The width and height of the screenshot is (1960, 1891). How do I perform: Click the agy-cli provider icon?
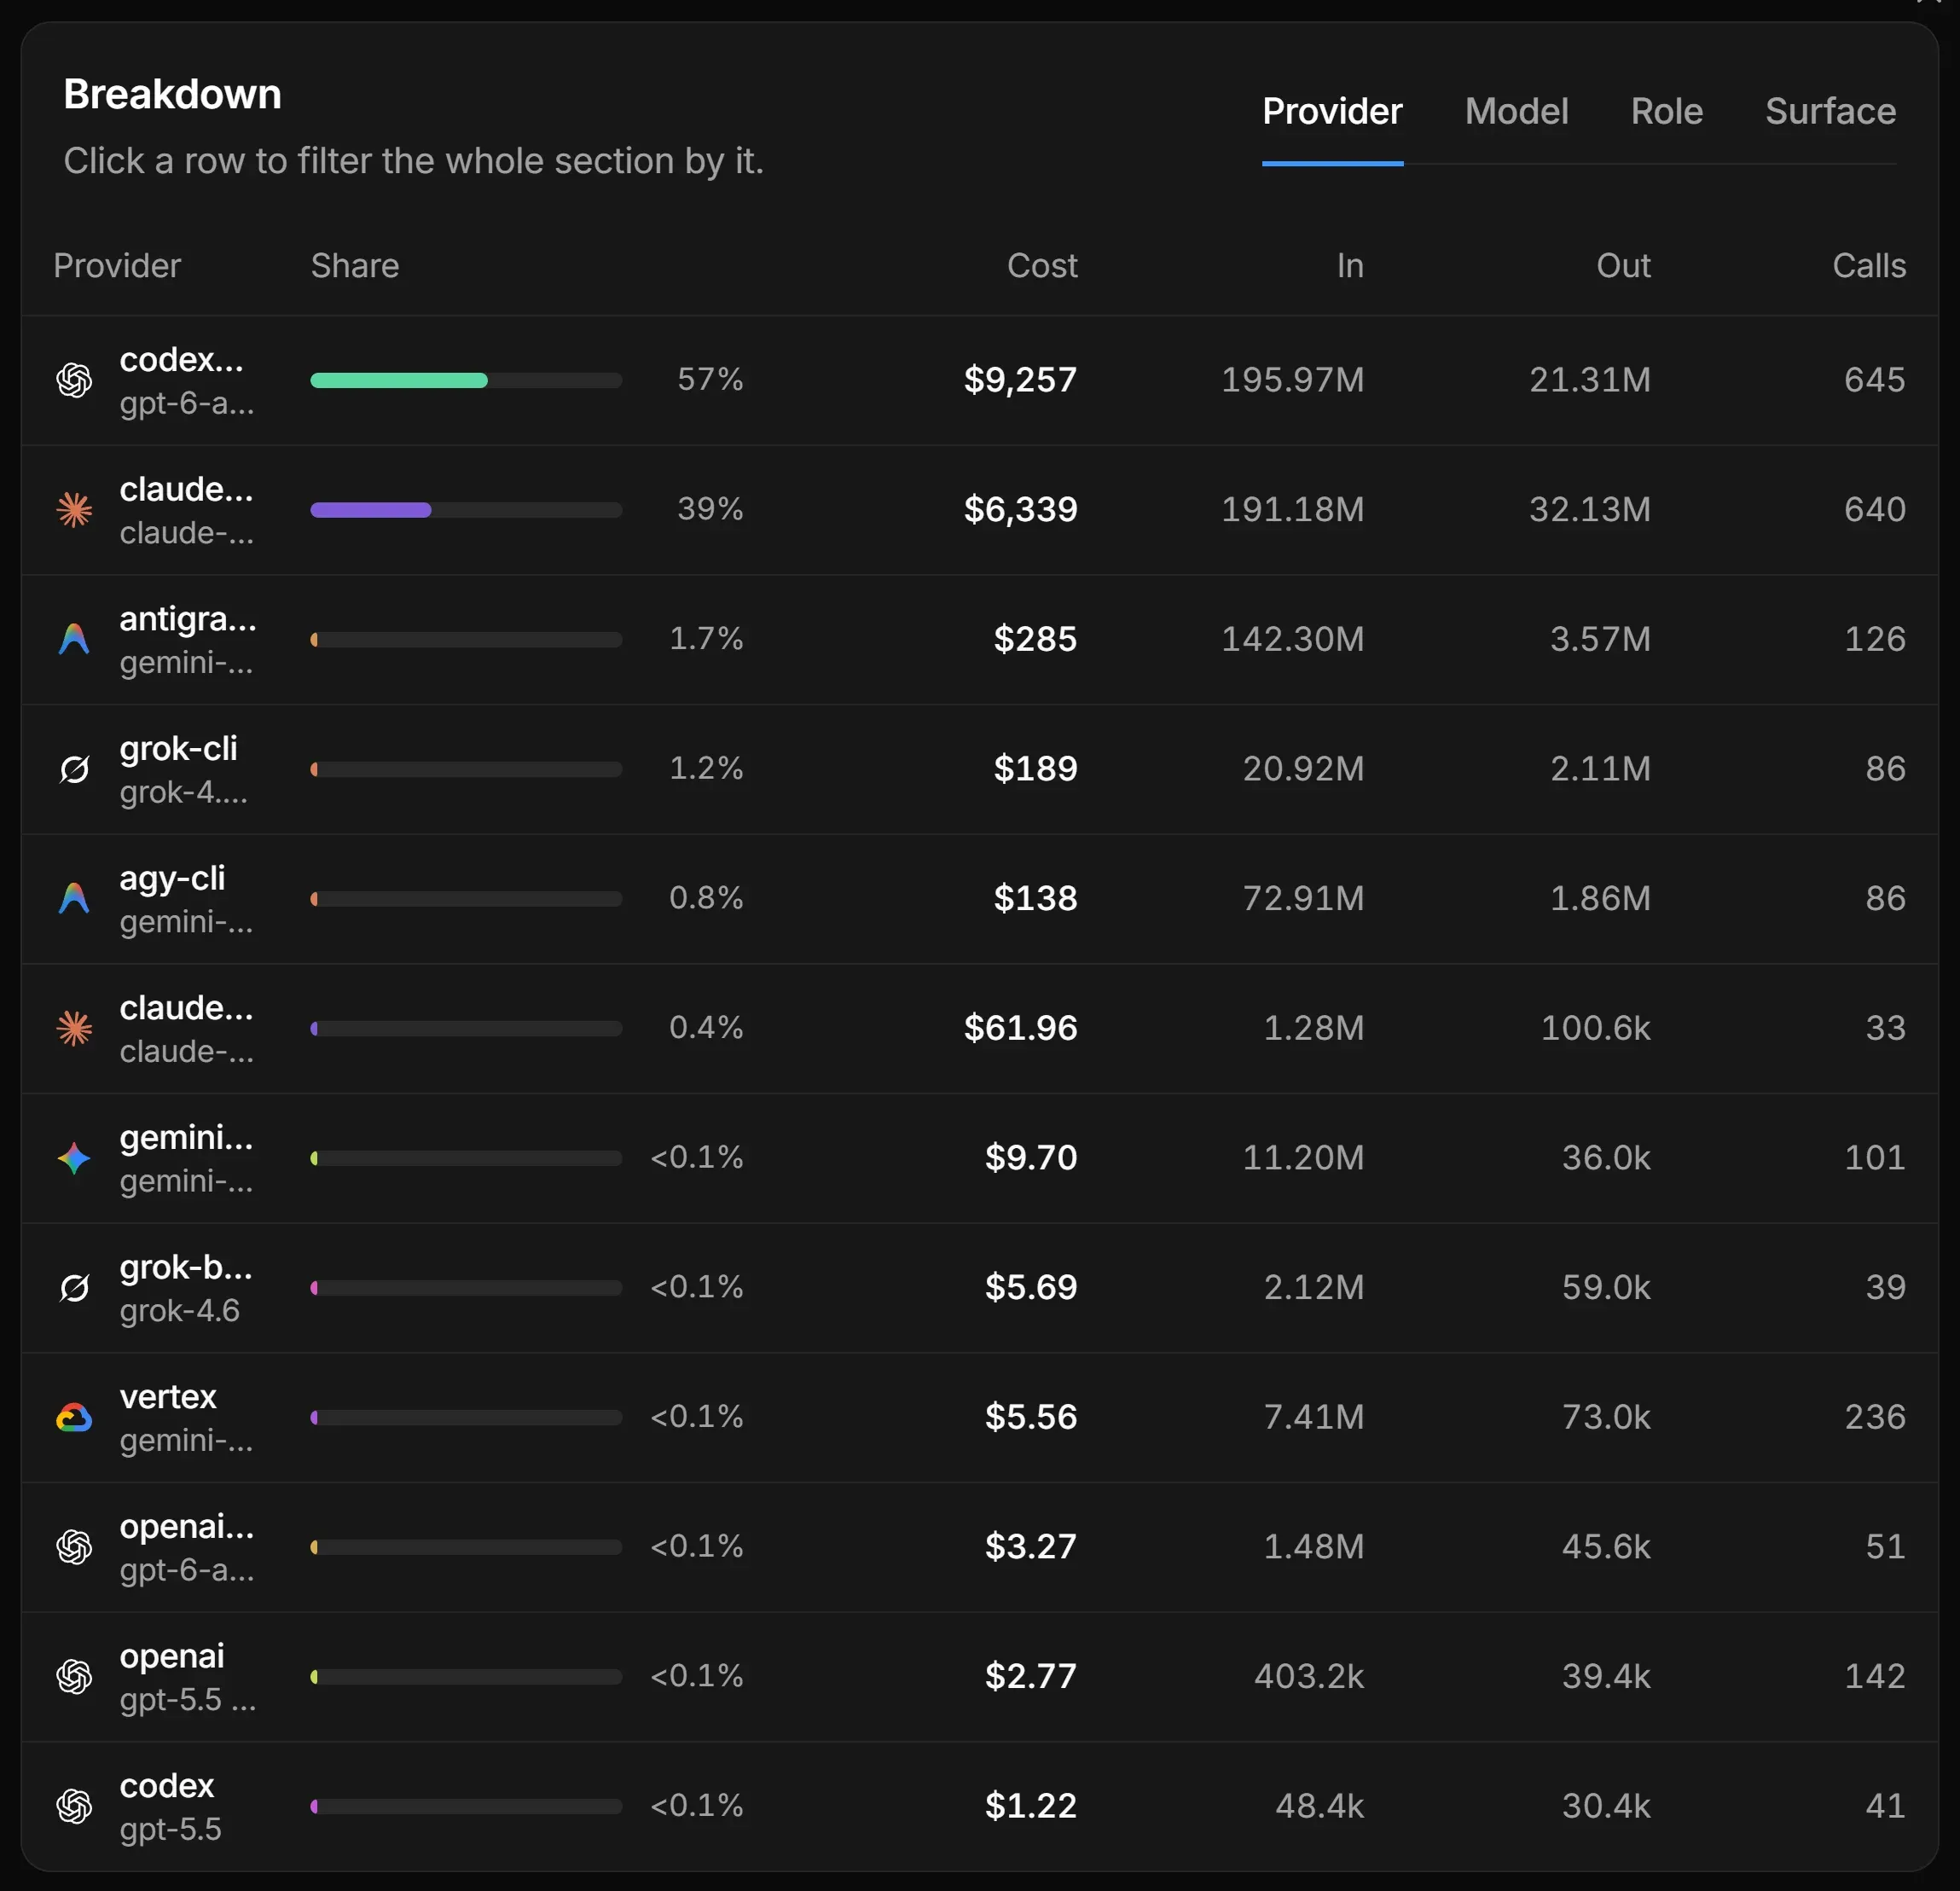coord(74,898)
